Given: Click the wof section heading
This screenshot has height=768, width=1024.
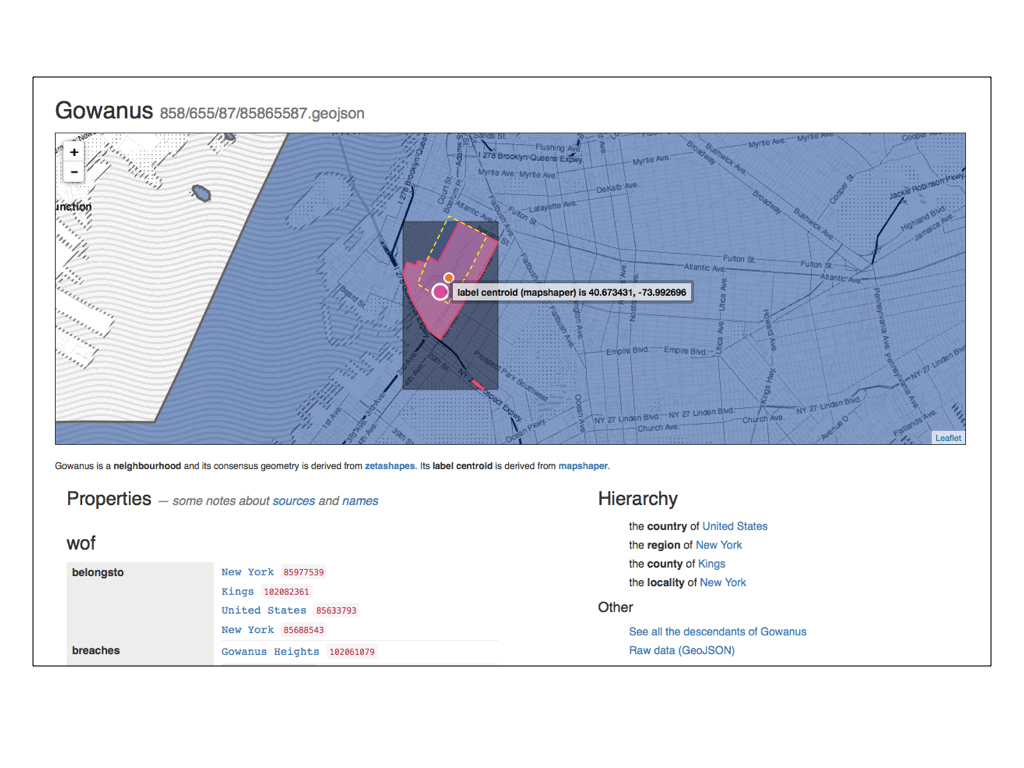Looking at the screenshot, I should [x=81, y=543].
